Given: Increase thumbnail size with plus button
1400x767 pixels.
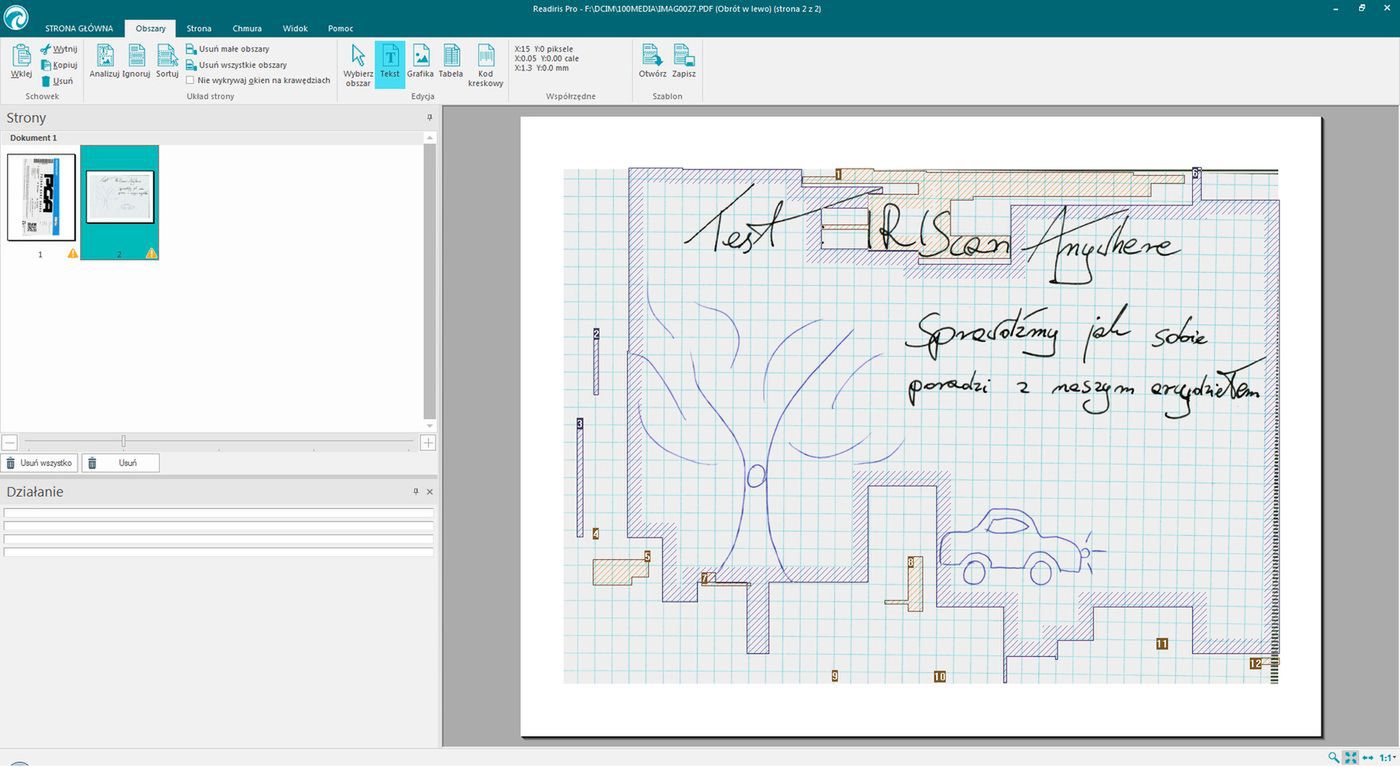Looking at the screenshot, I should pos(428,442).
